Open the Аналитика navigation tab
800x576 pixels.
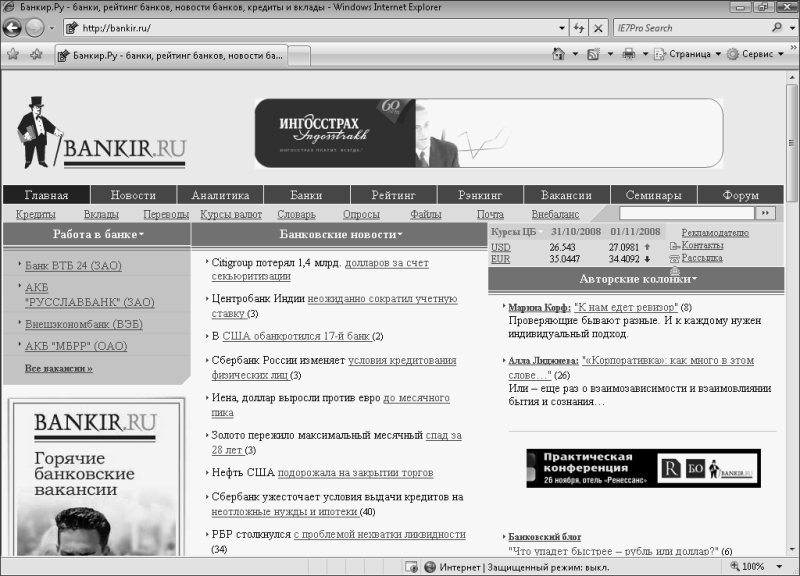tap(220, 195)
